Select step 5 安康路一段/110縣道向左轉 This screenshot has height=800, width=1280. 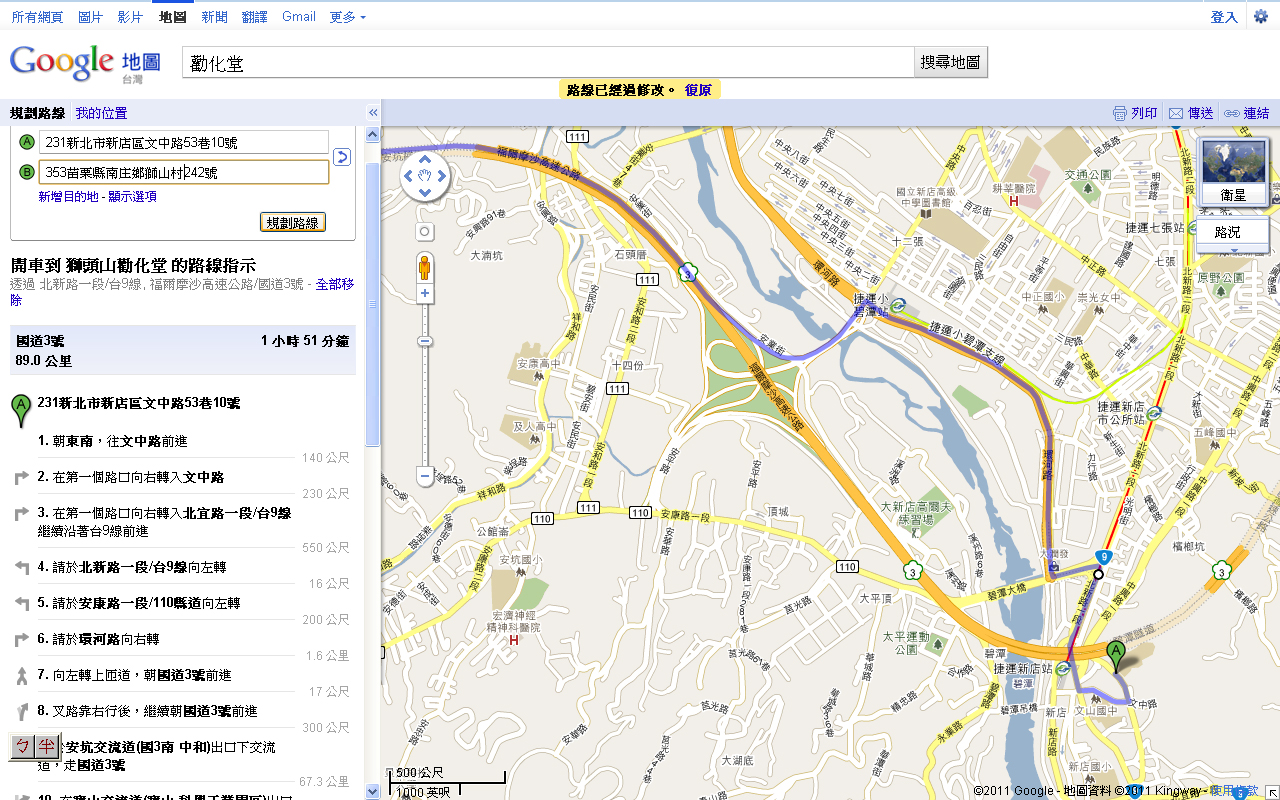[x=183, y=603]
